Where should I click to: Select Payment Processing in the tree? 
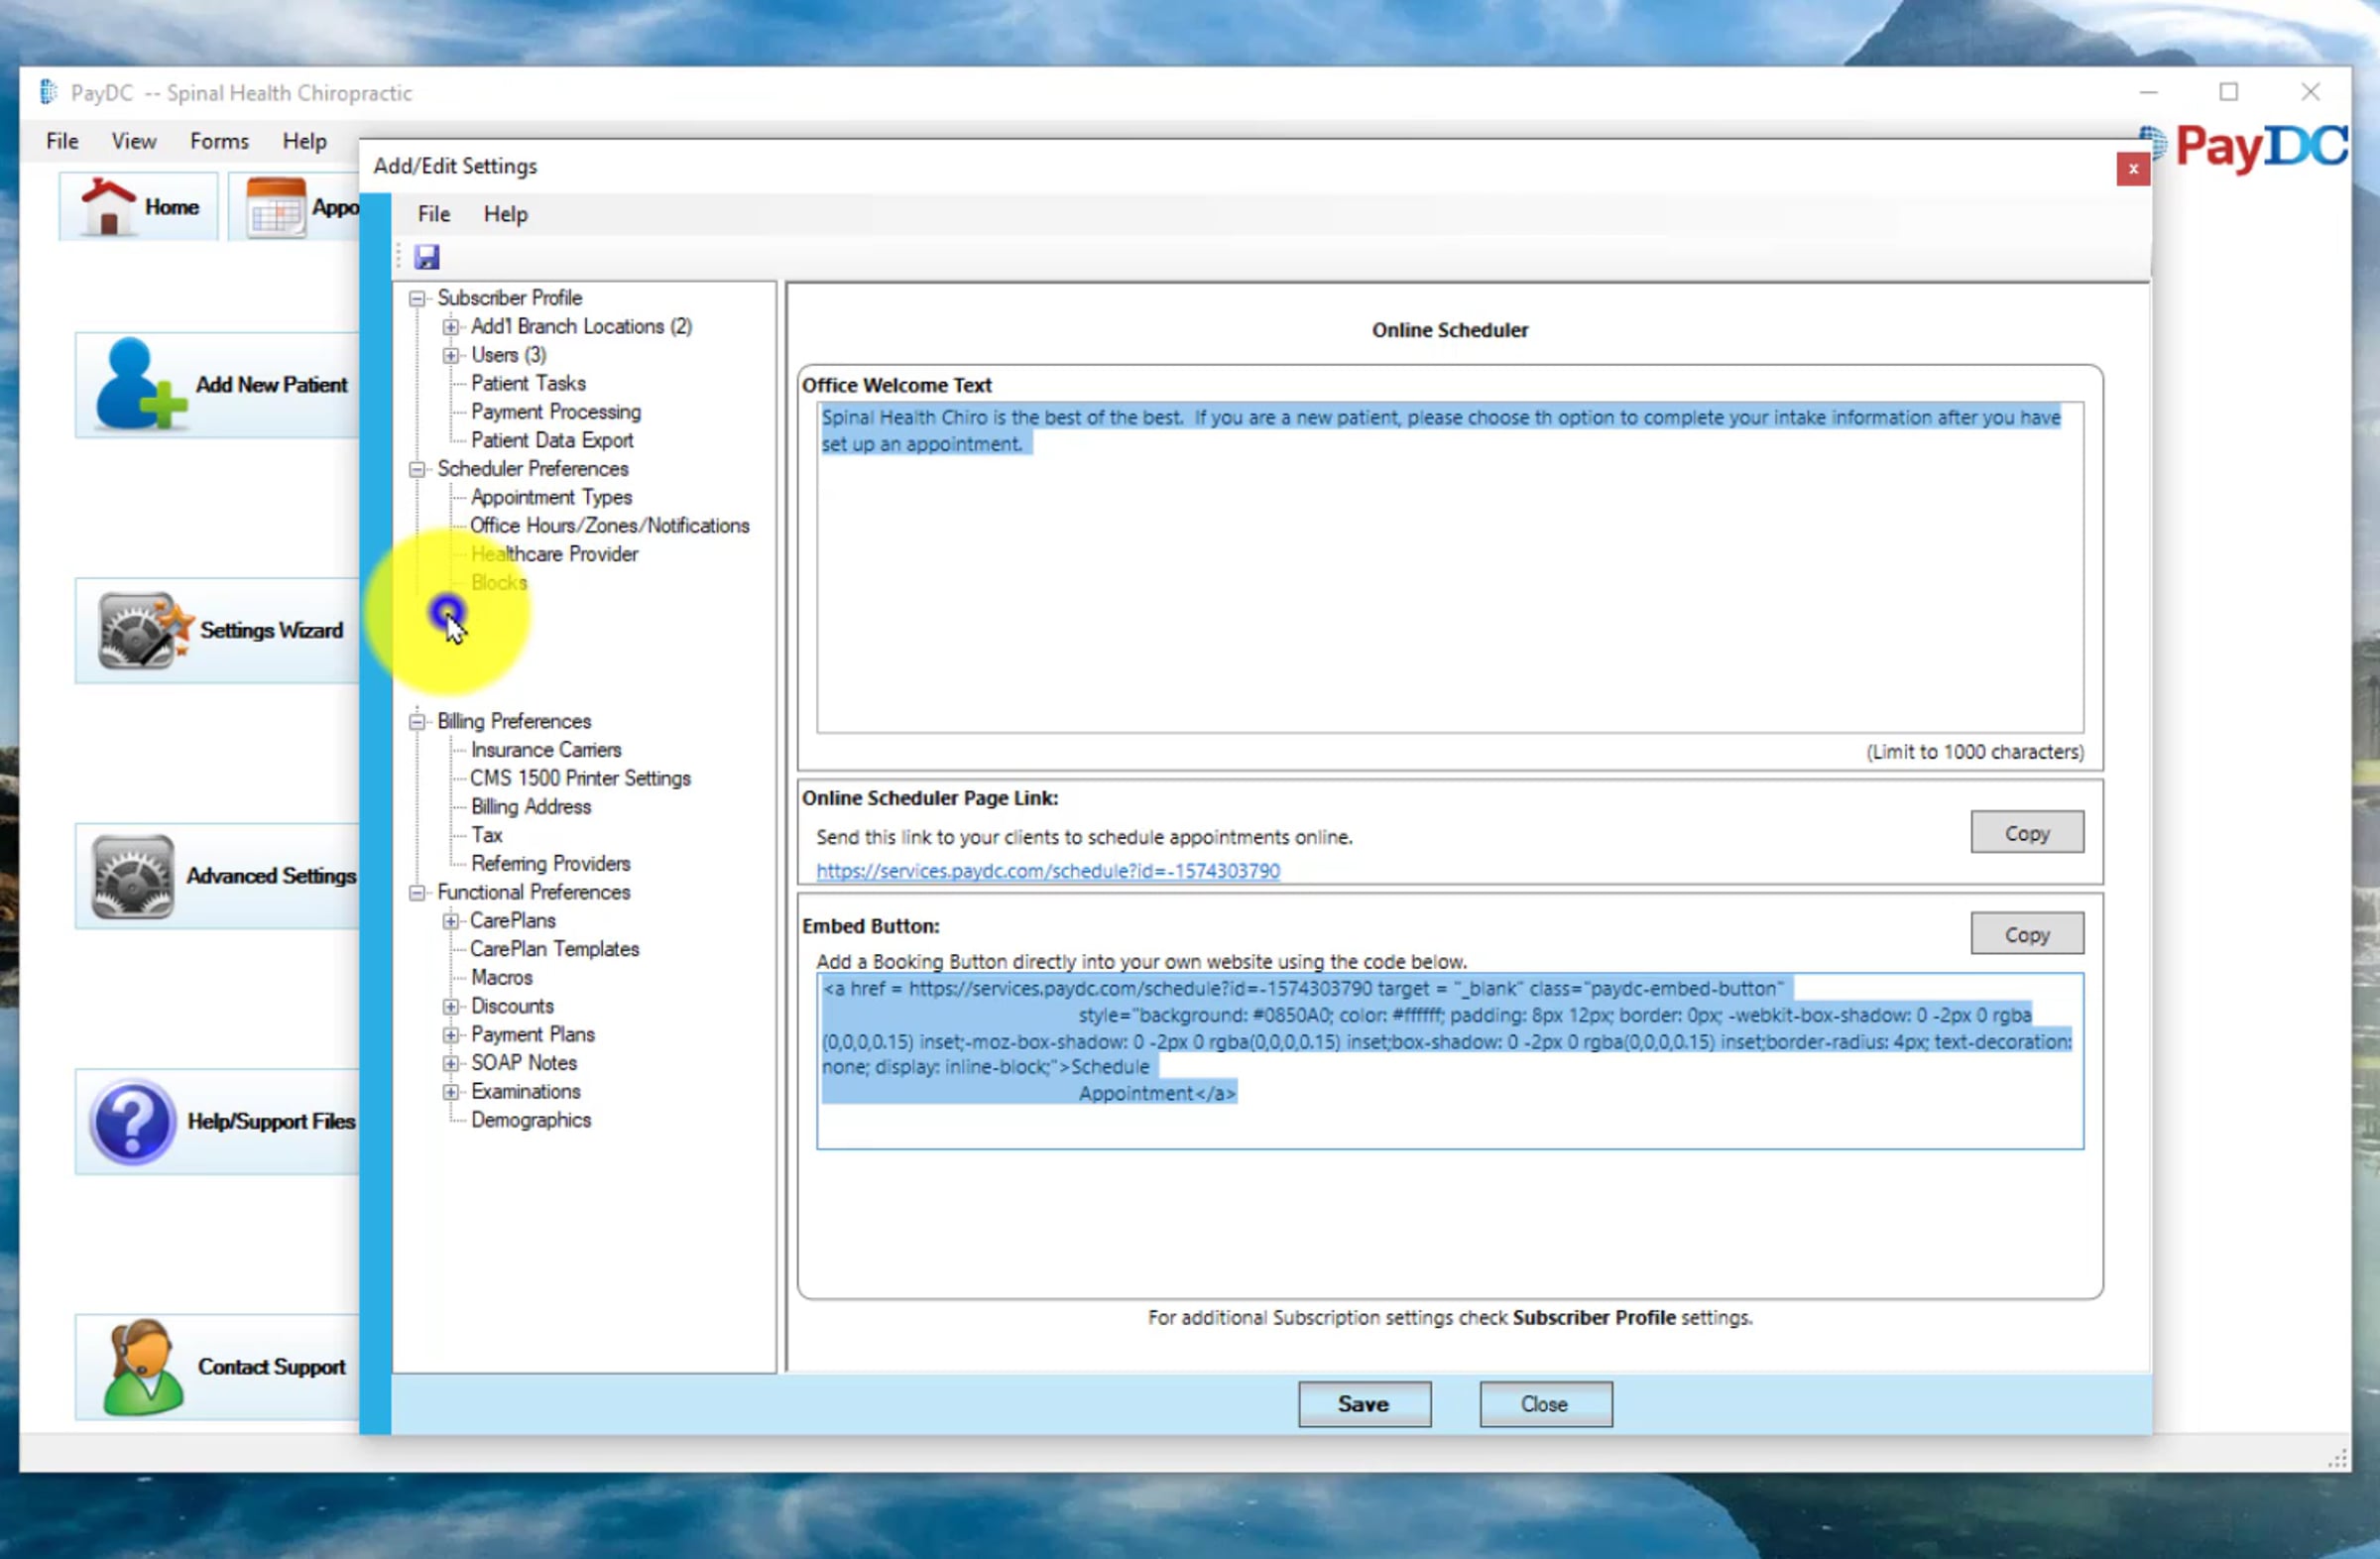coord(556,412)
